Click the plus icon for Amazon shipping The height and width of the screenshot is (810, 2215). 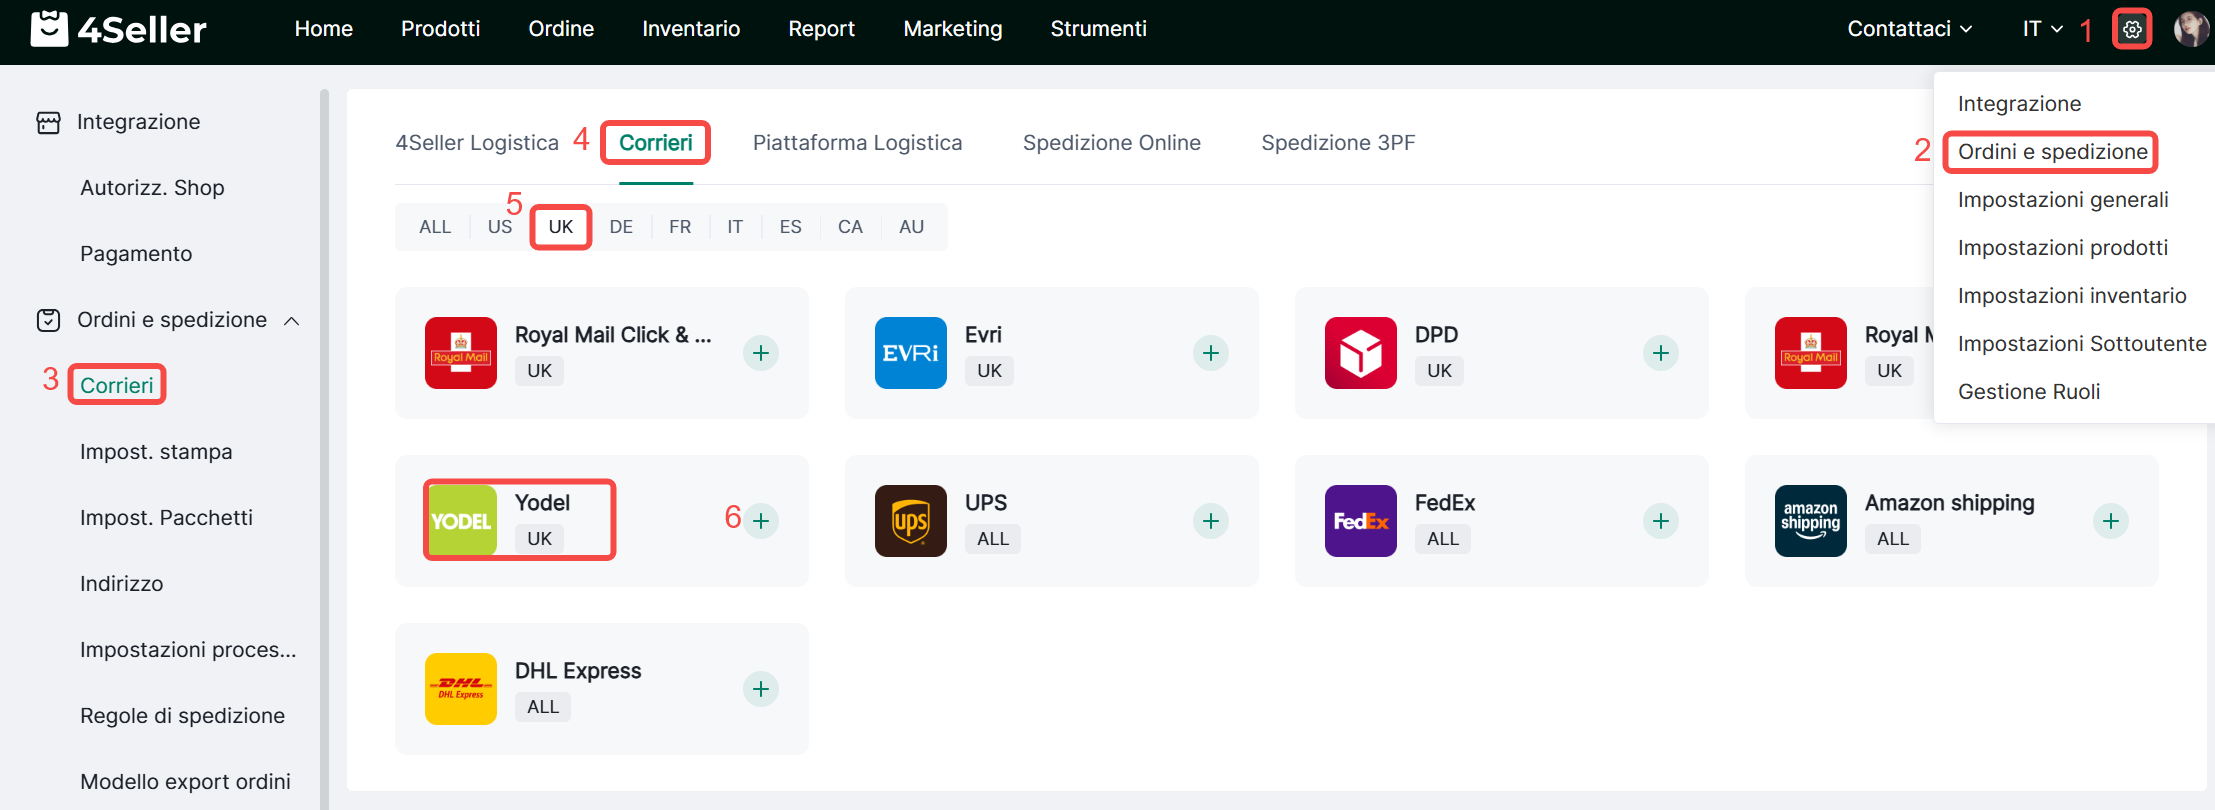click(2110, 521)
